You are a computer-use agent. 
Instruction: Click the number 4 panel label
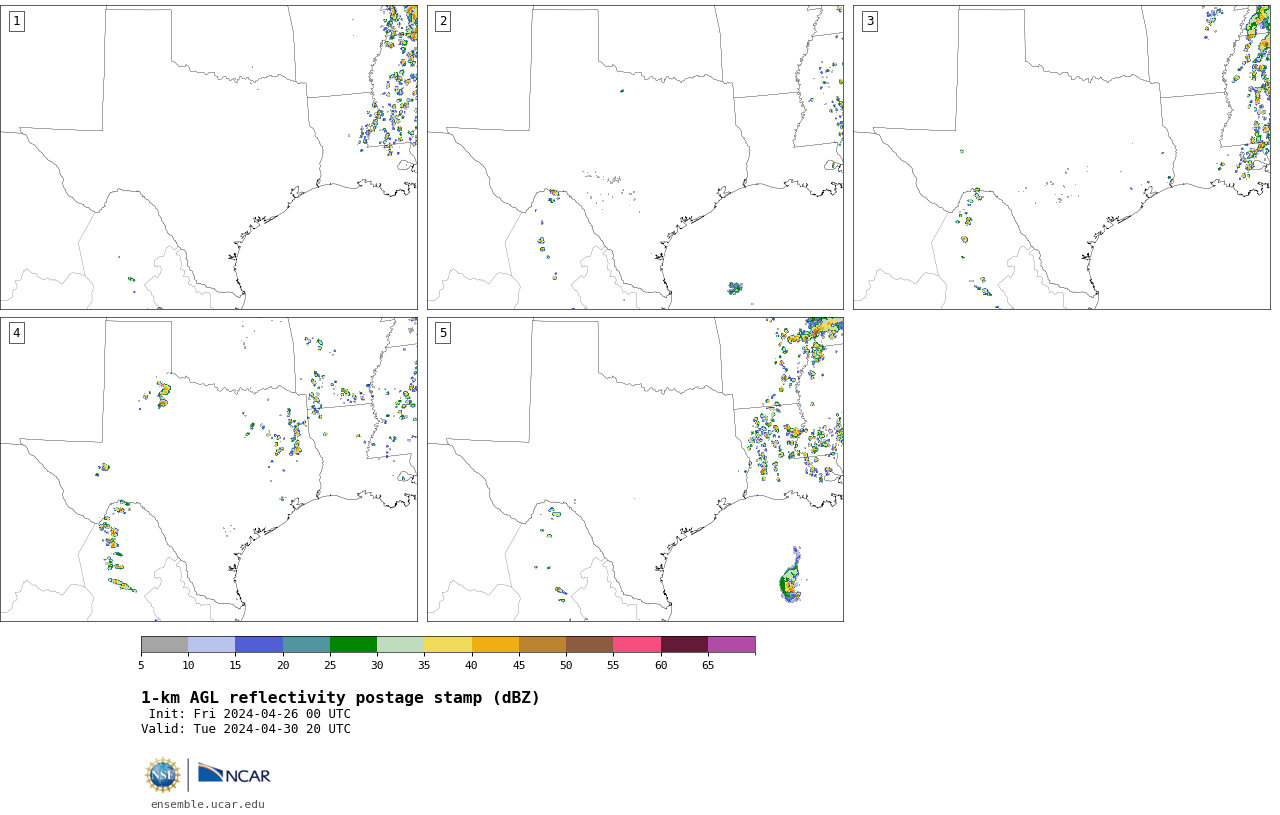(17, 333)
